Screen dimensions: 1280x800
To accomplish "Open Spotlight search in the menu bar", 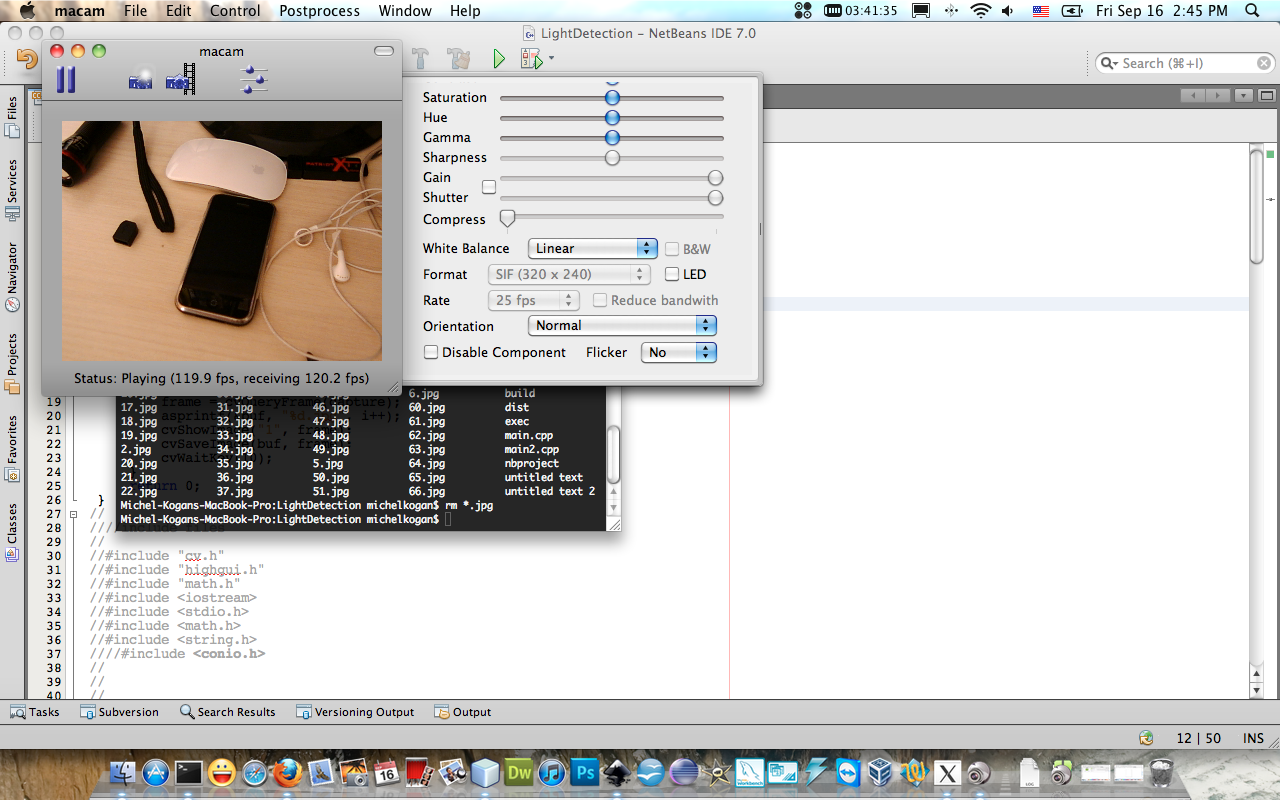I will 1253,11.
